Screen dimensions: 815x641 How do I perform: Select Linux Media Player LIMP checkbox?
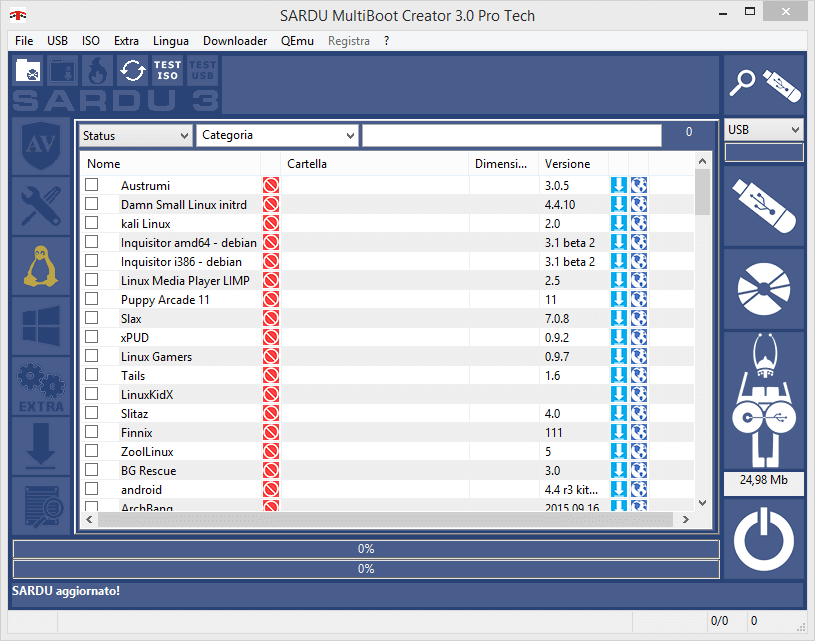click(x=91, y=280)
